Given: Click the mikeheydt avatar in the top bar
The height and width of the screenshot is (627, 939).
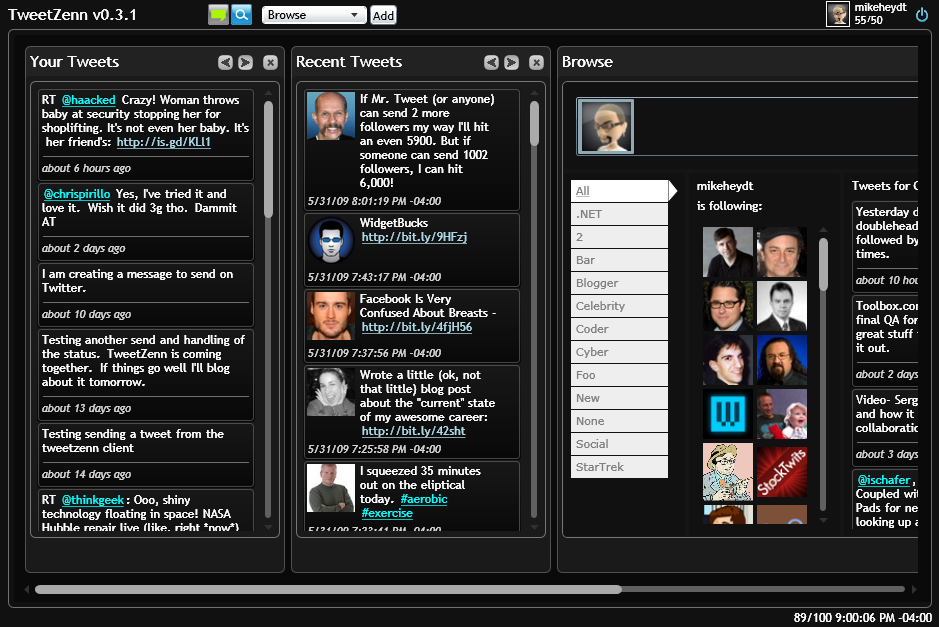Looking at the screenshot, I should tap(838, 14).
